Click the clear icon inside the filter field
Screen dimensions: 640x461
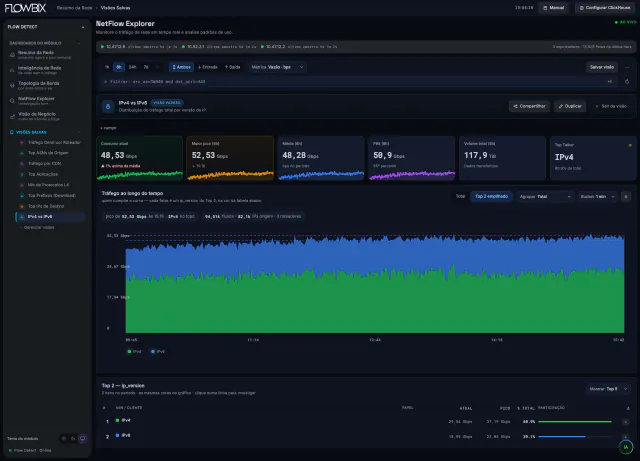[x=610, y=82]
